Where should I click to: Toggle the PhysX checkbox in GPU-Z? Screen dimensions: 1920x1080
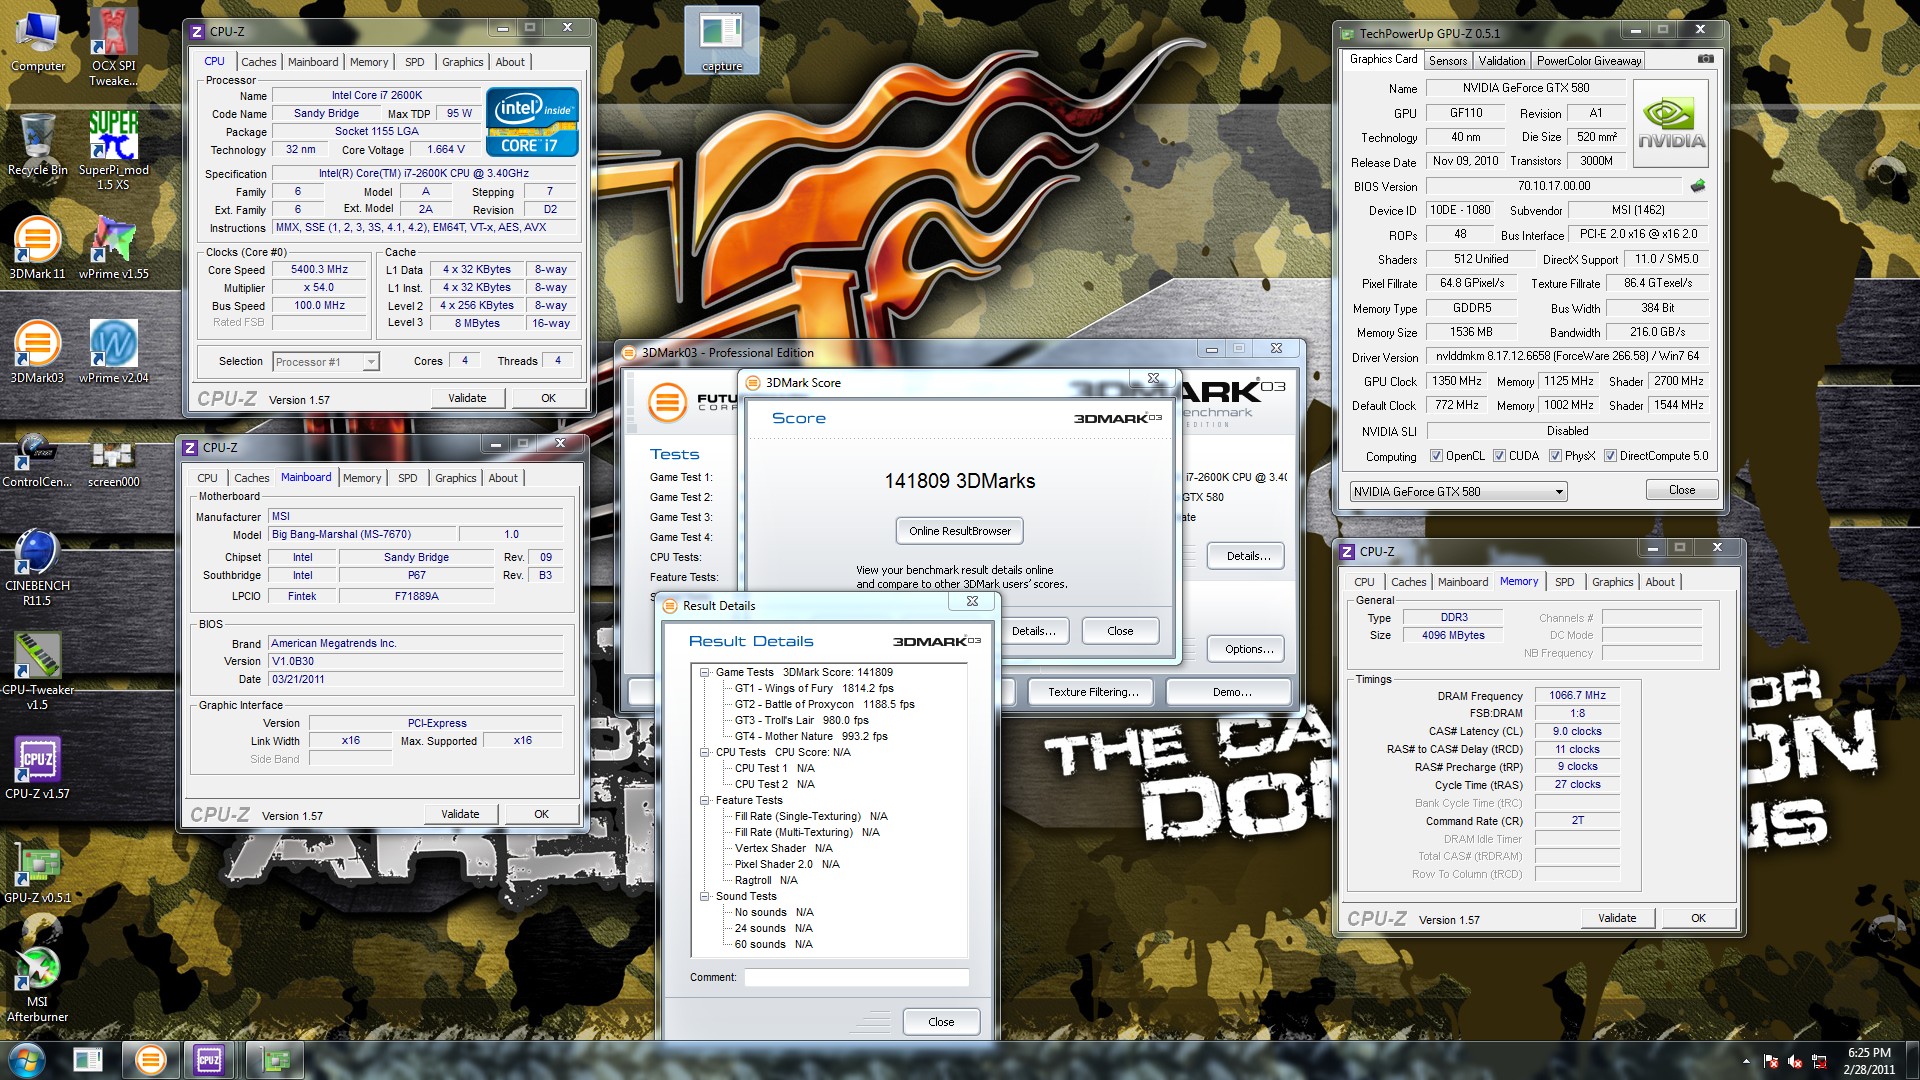[1555, 456]
